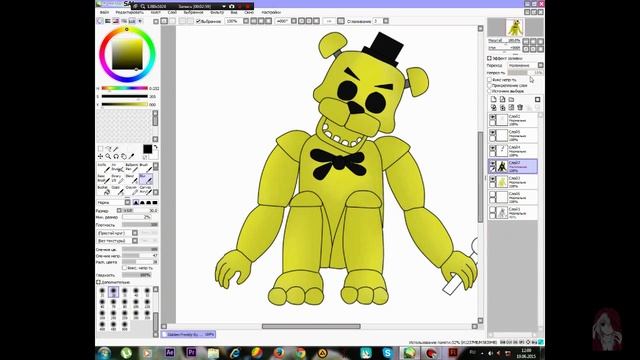
Task: Transfer layer contents down icon
Action: click(493, 108)
